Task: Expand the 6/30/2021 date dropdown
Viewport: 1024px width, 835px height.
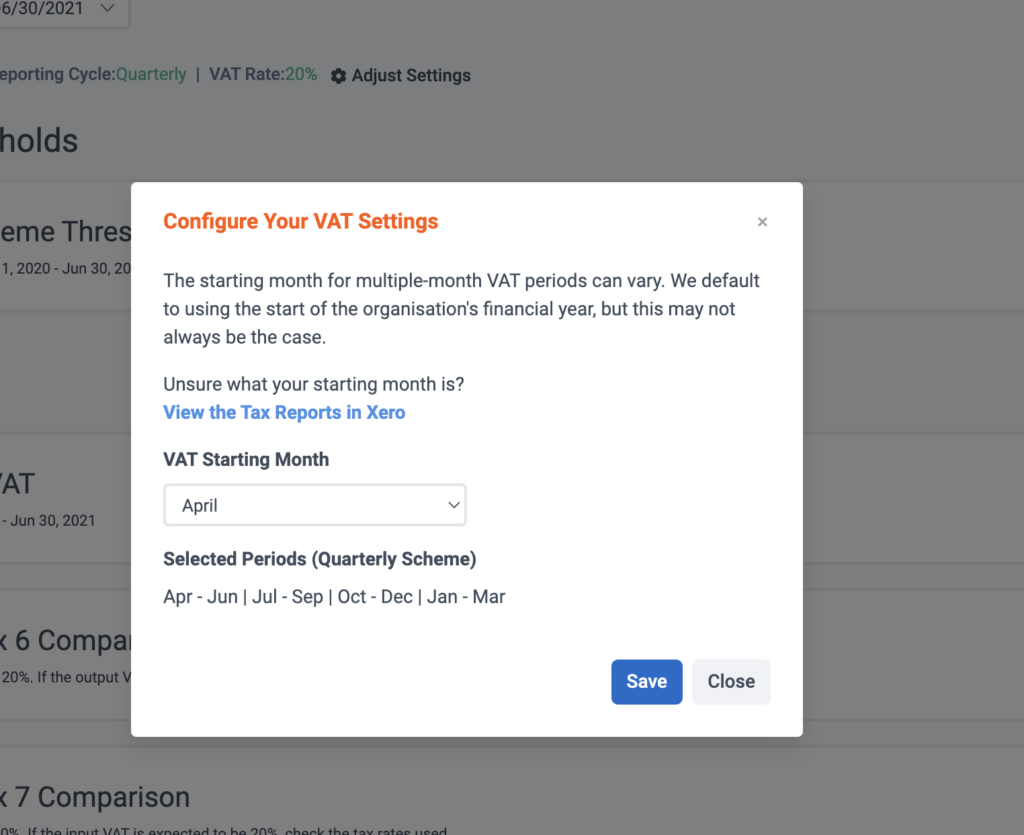Action: click(64, 10)
